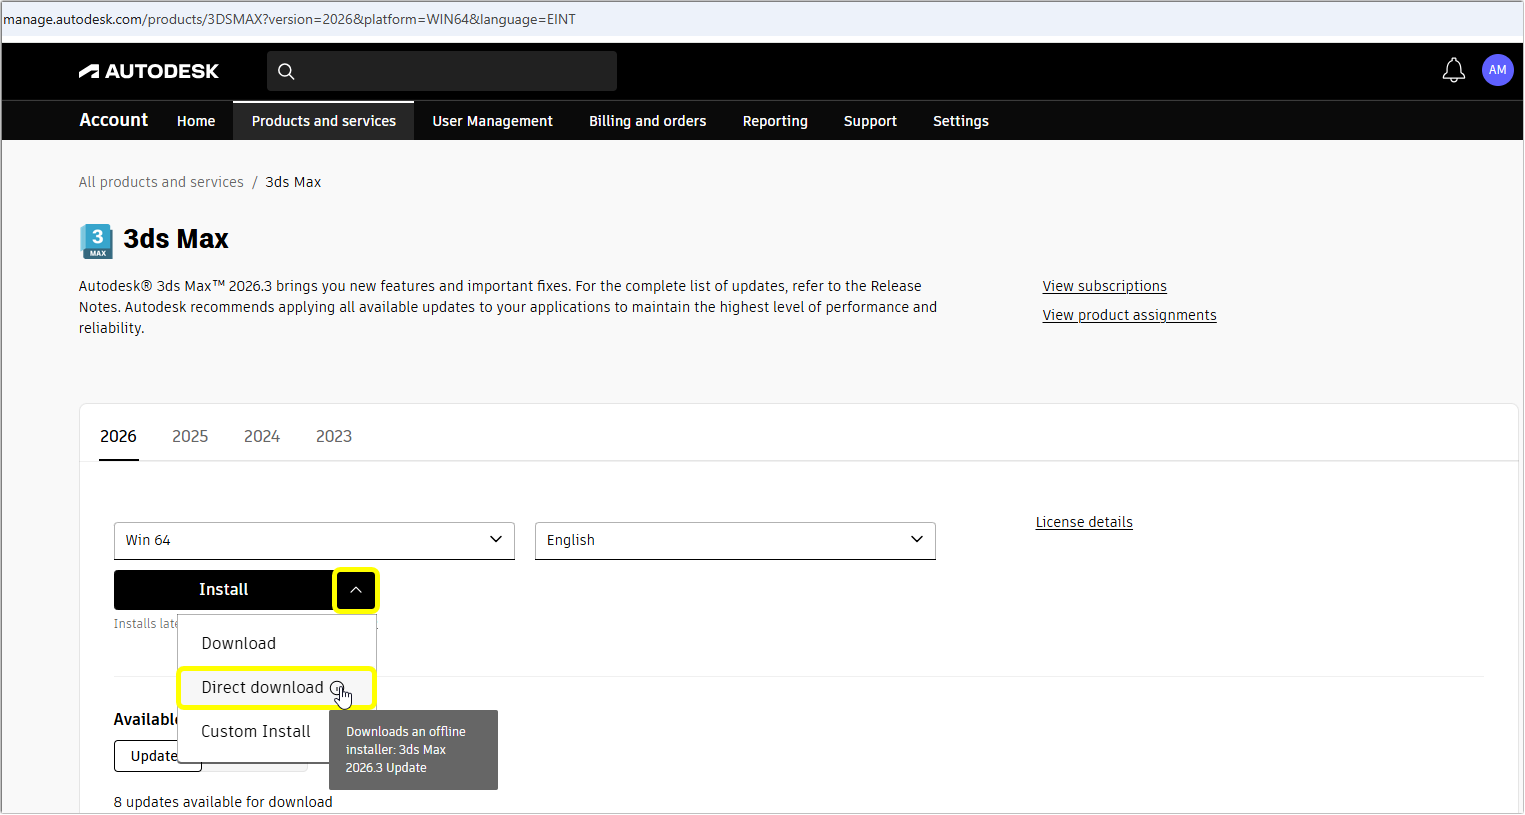Viewport: 1525px width, 815px height.
Task: Select Direct download from the menu
Action: [x=261, y=687]
